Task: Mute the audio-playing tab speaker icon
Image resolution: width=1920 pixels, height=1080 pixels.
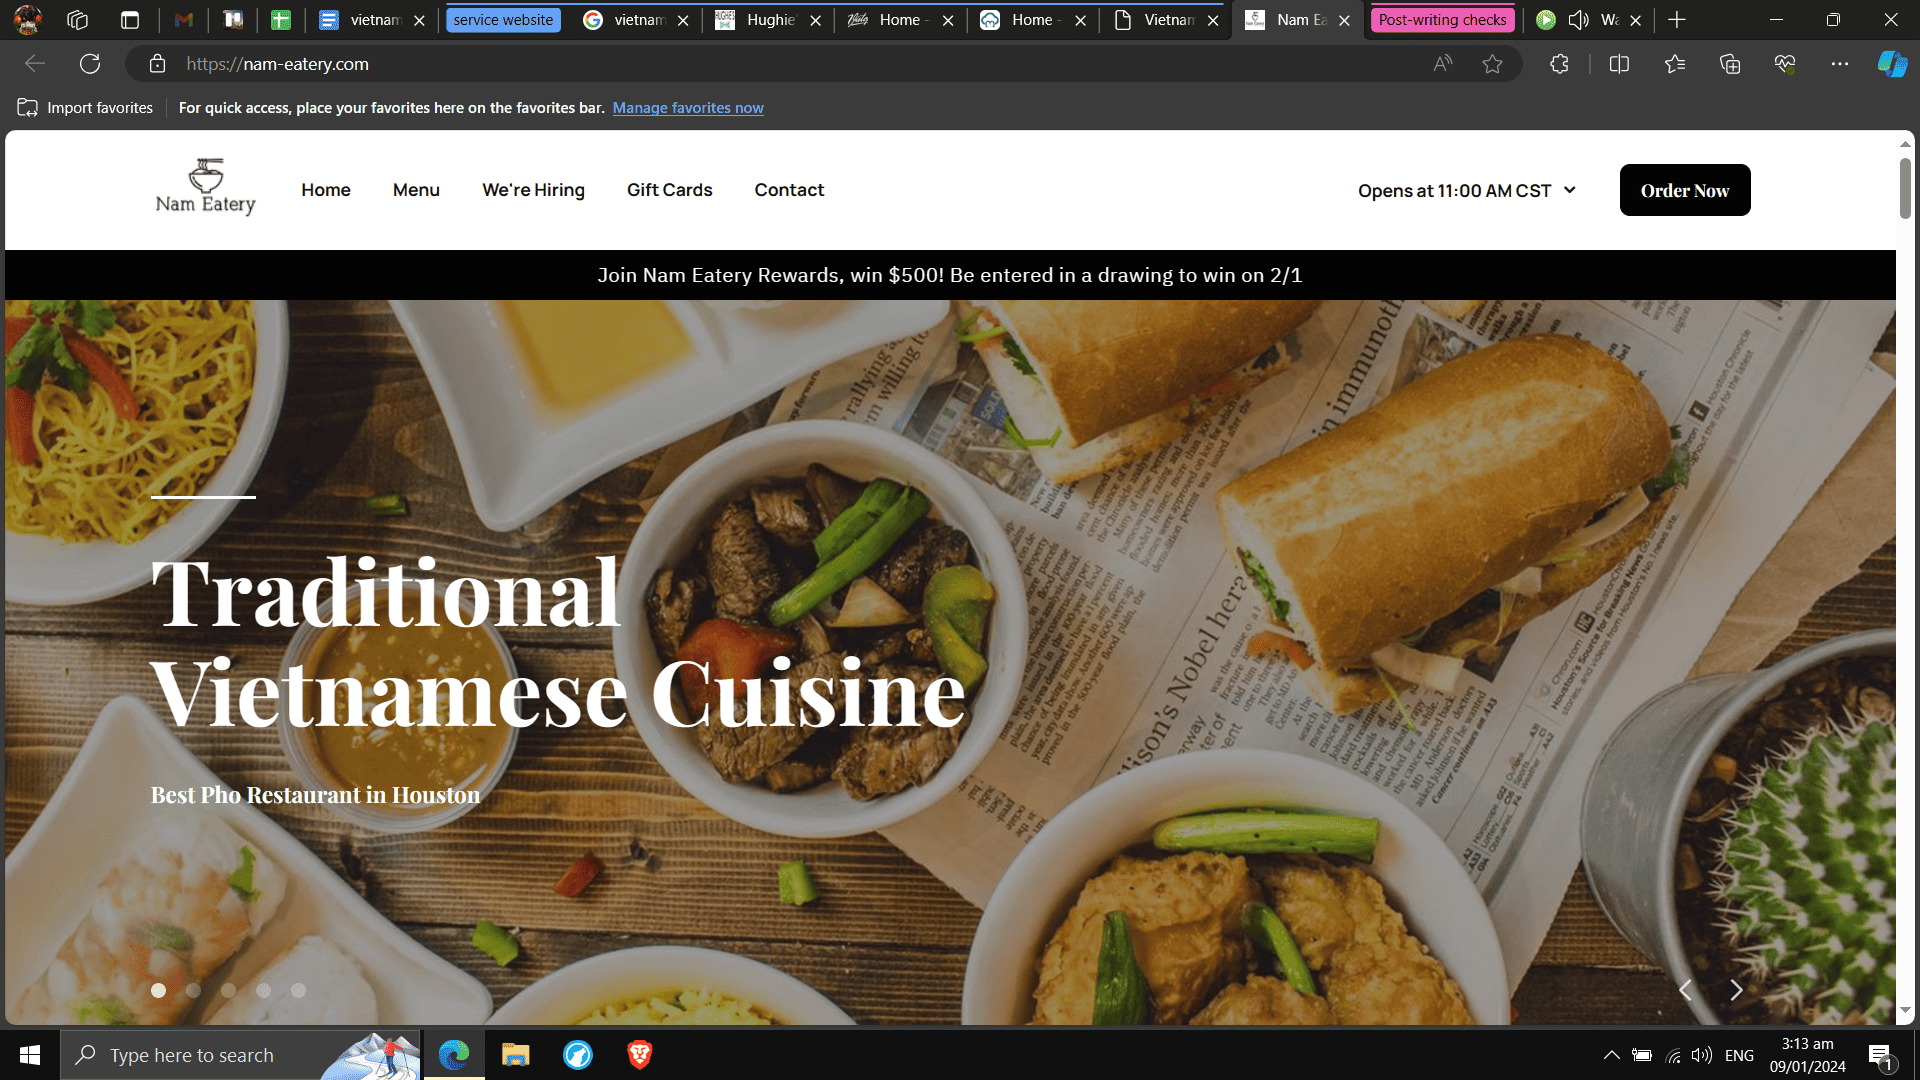Action: (1578, 20)
